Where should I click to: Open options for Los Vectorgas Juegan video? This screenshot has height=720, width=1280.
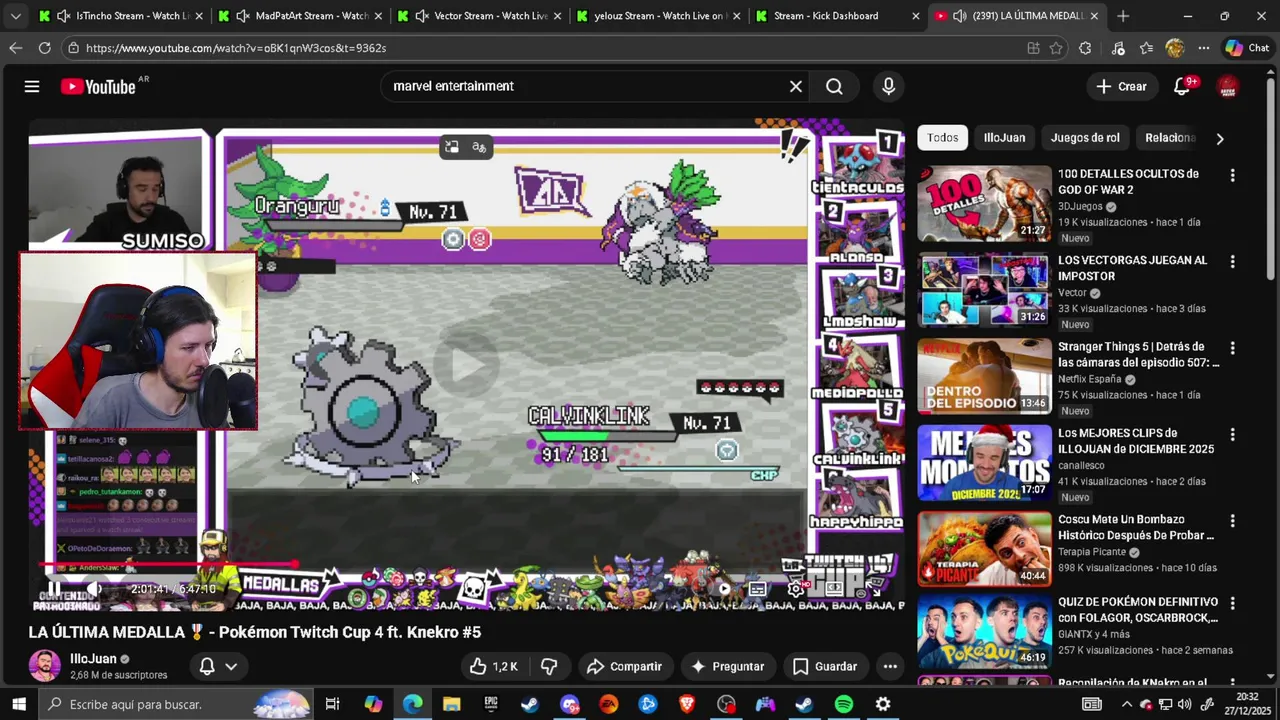pos(1232,262)
